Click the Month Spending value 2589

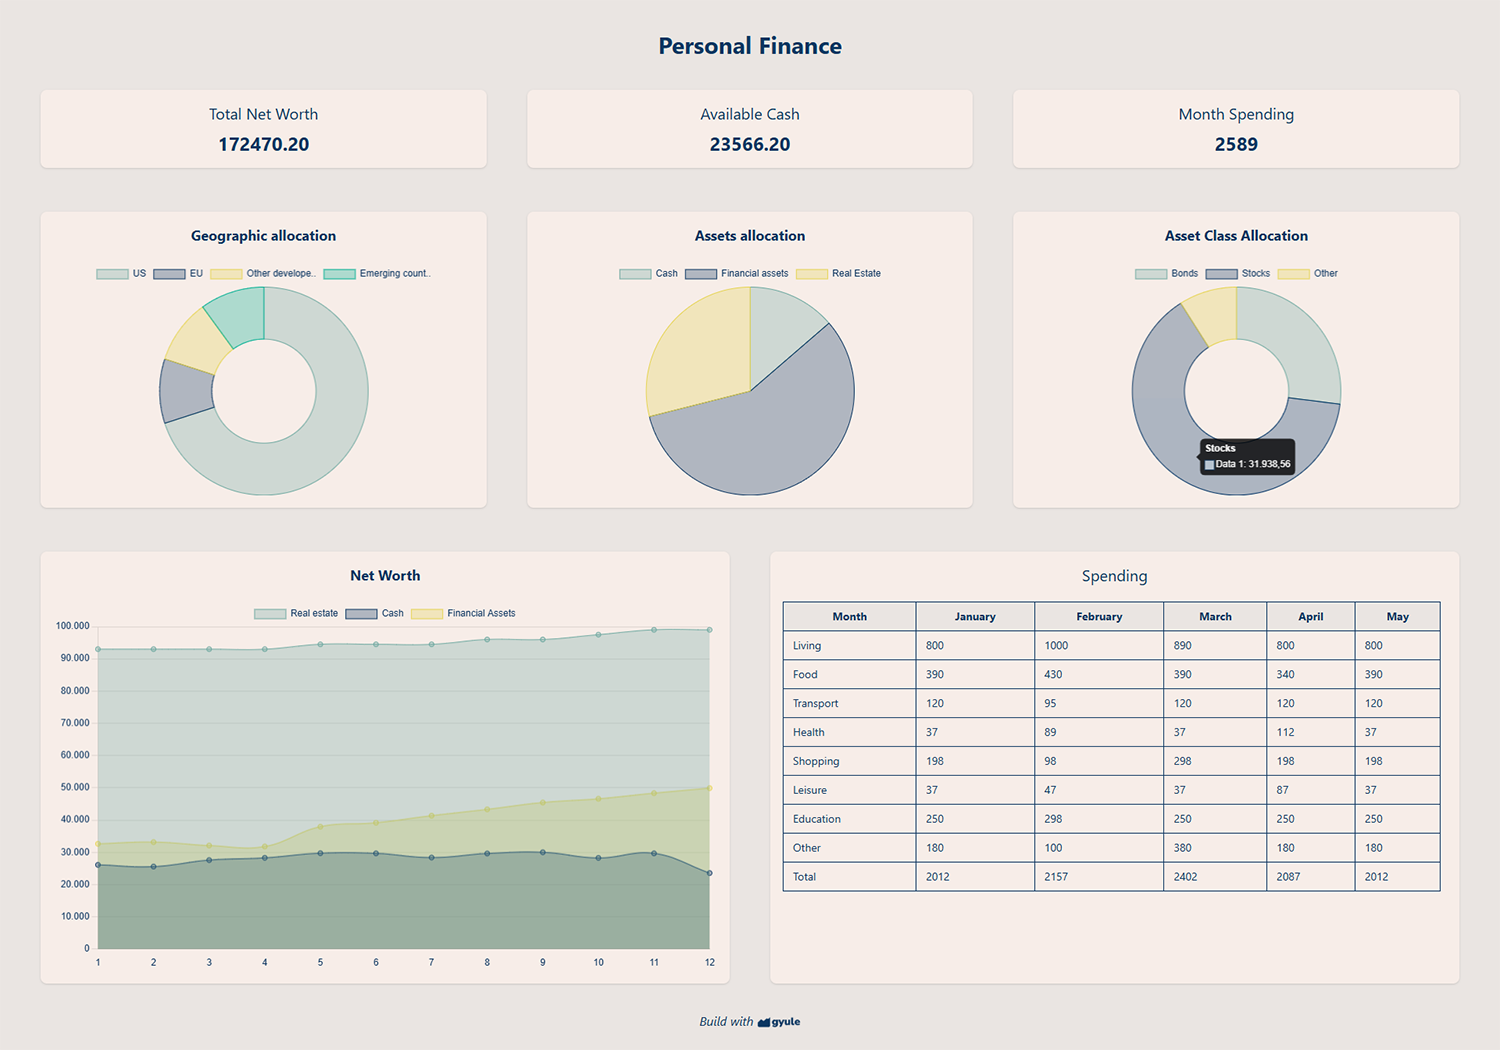pos(1236,145)
